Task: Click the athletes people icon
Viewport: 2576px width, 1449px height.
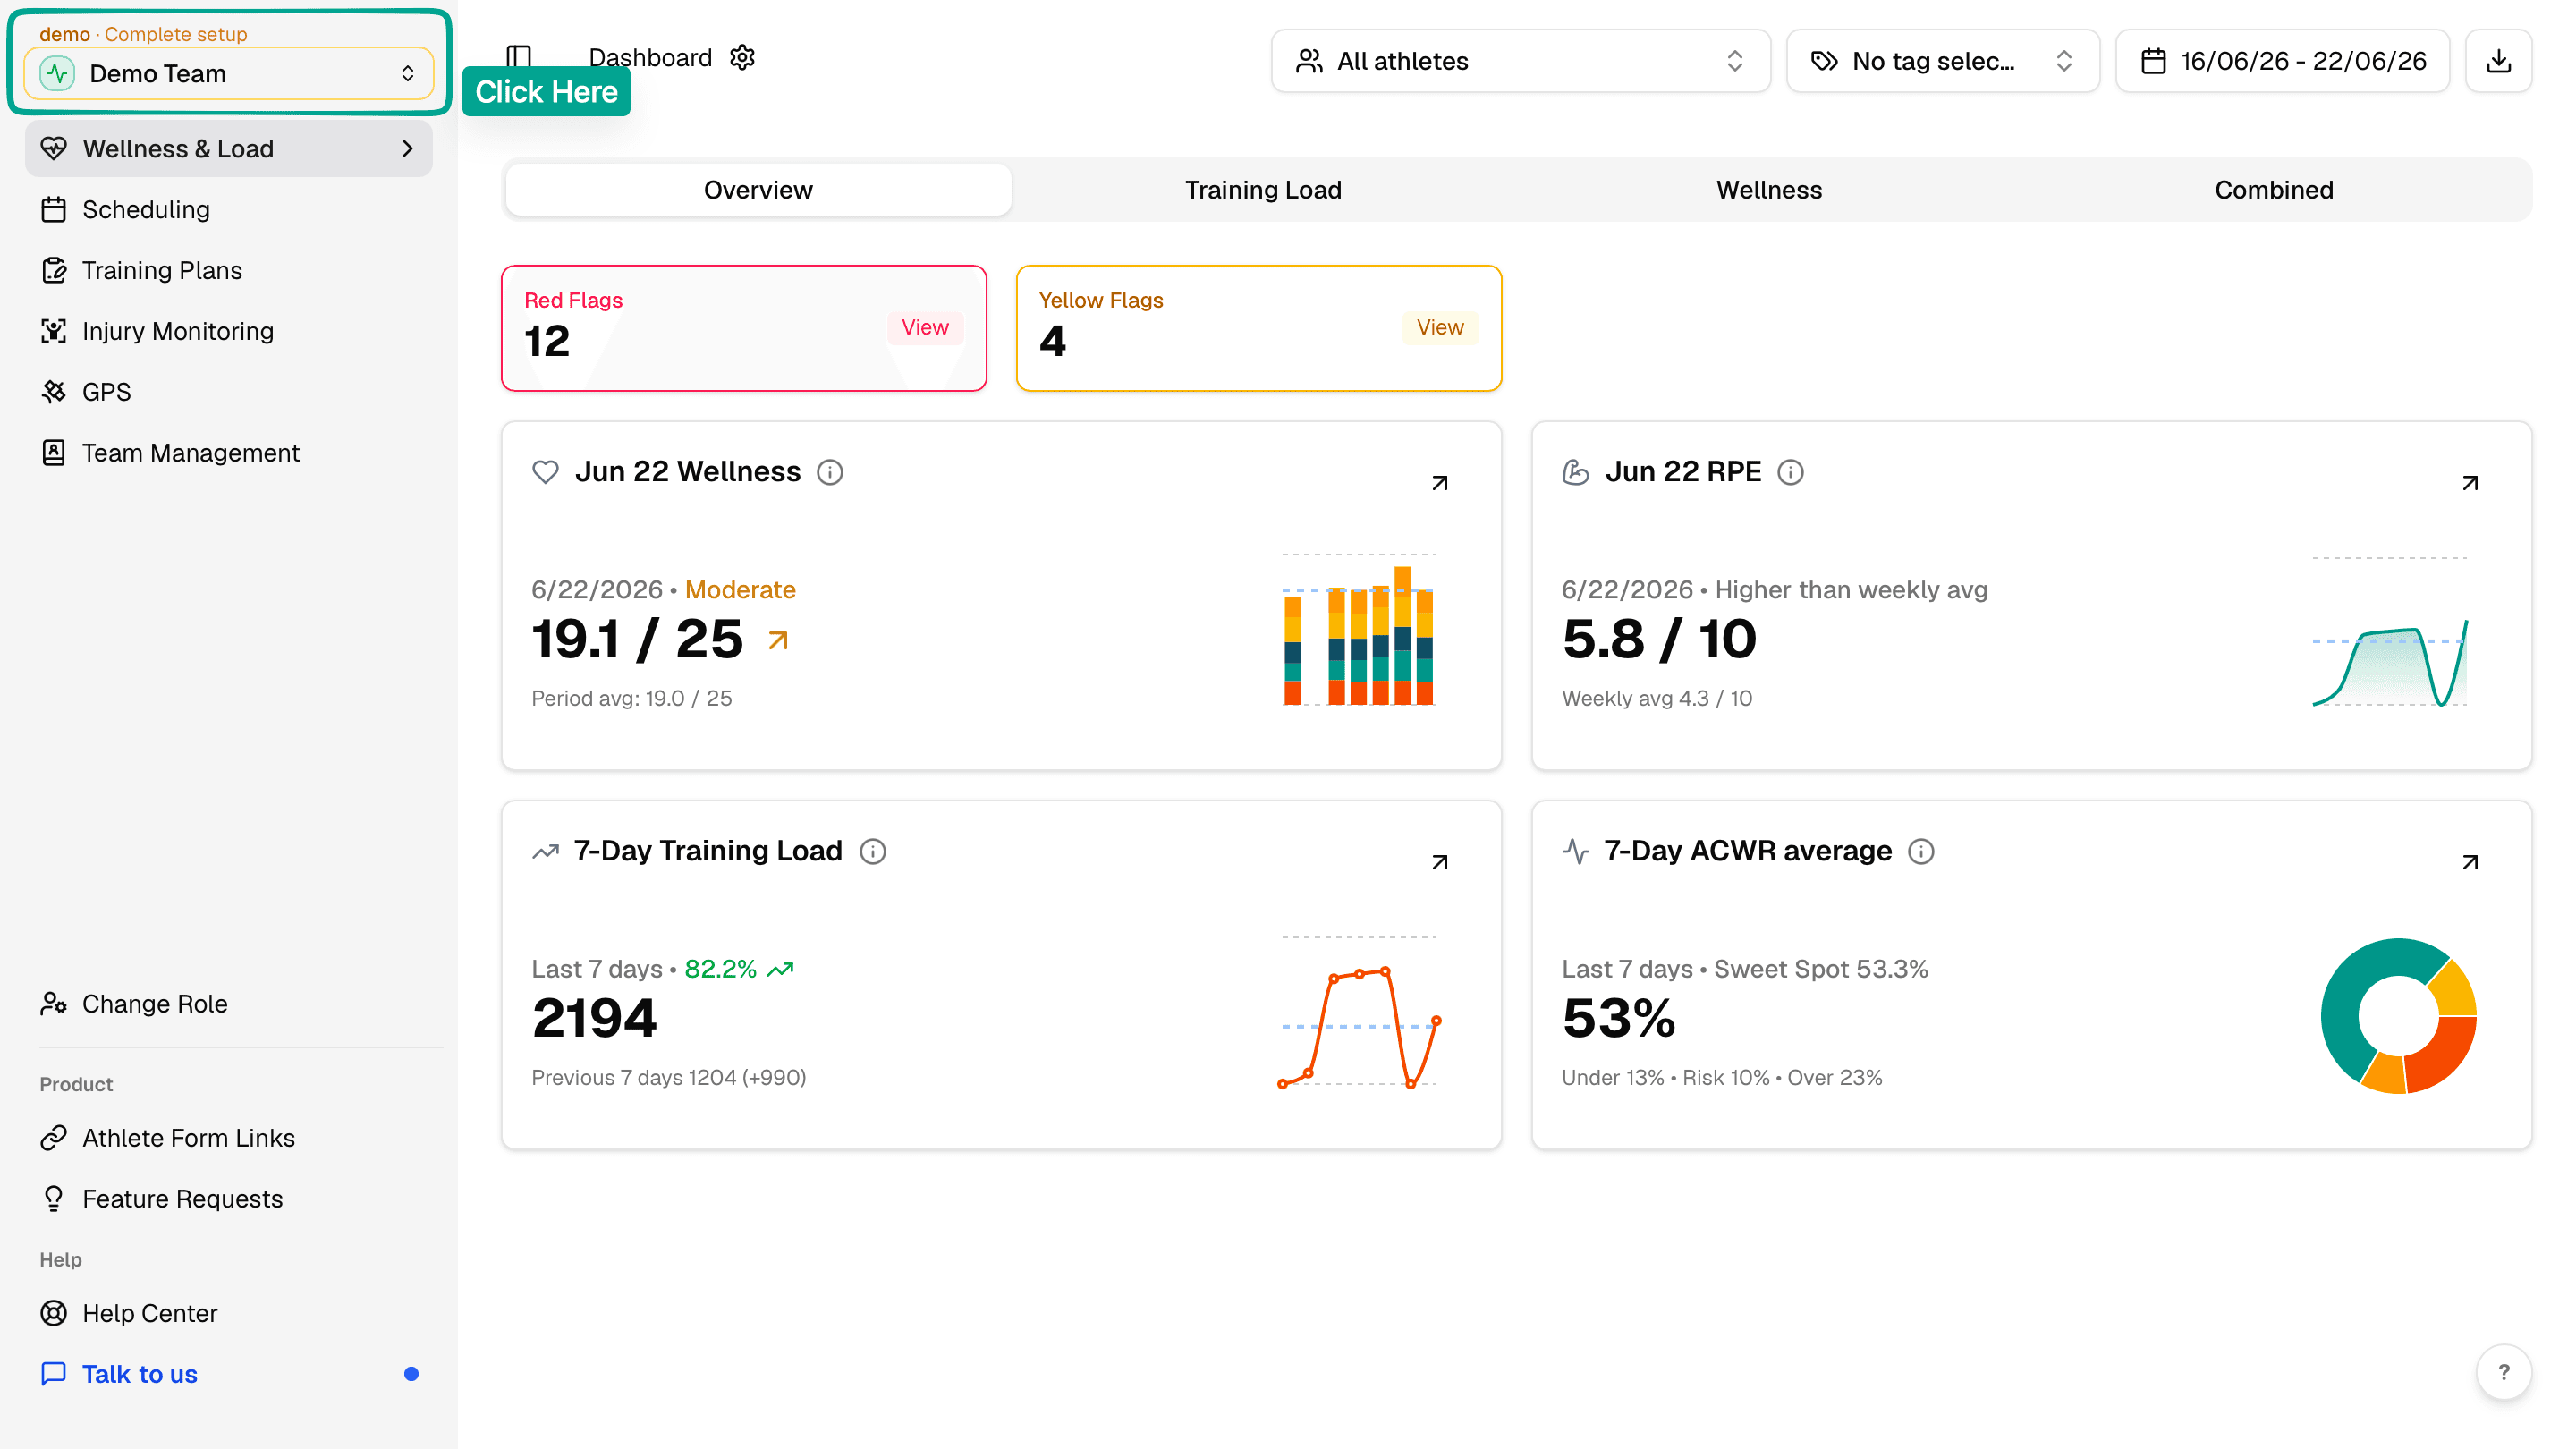Action: click(1309, 61)
